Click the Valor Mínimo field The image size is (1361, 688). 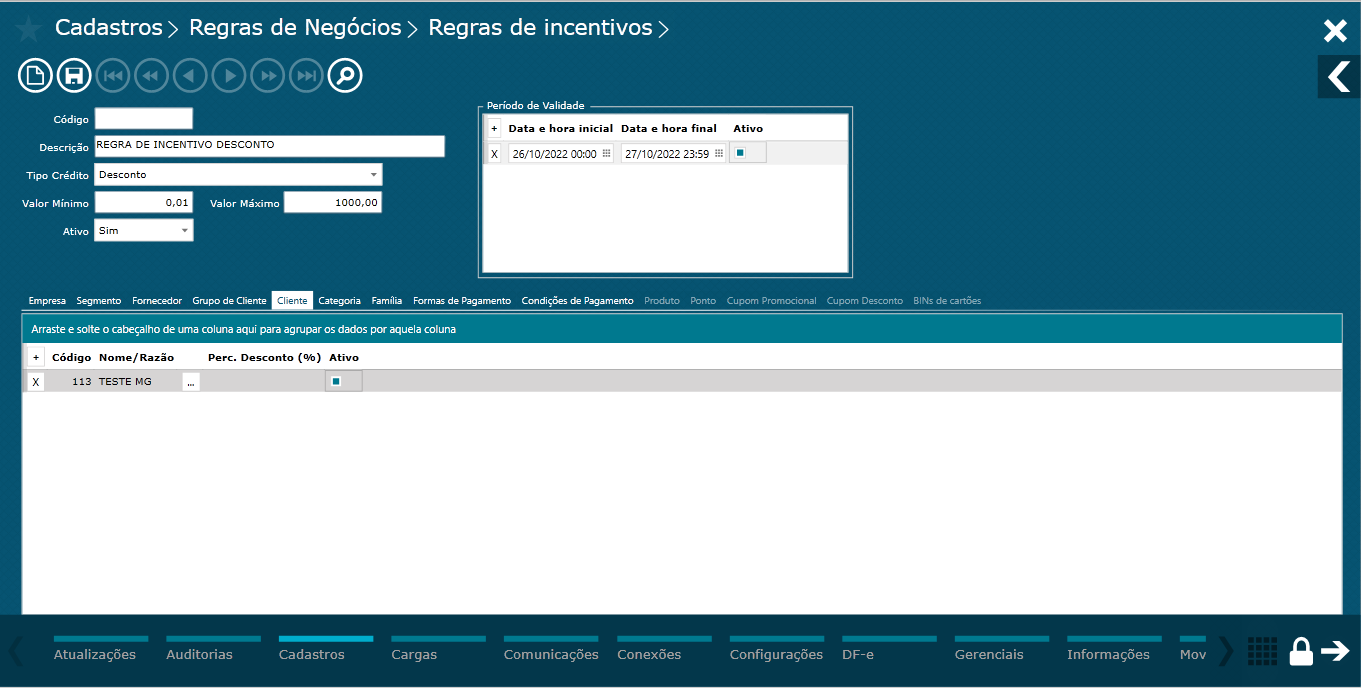click(144, 202)
